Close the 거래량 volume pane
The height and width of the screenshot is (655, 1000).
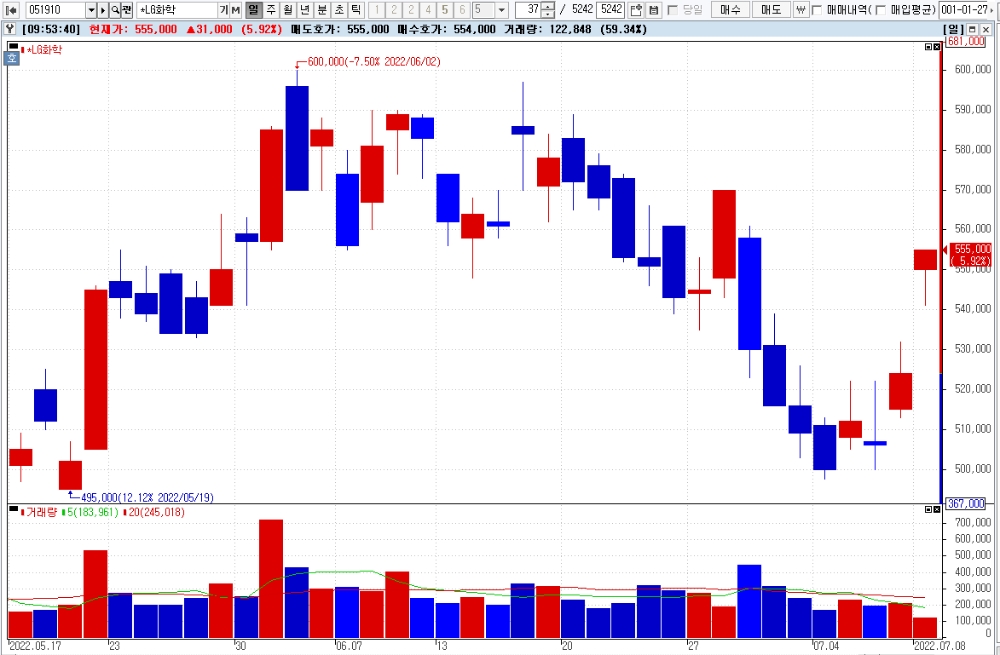pos(936,509)
